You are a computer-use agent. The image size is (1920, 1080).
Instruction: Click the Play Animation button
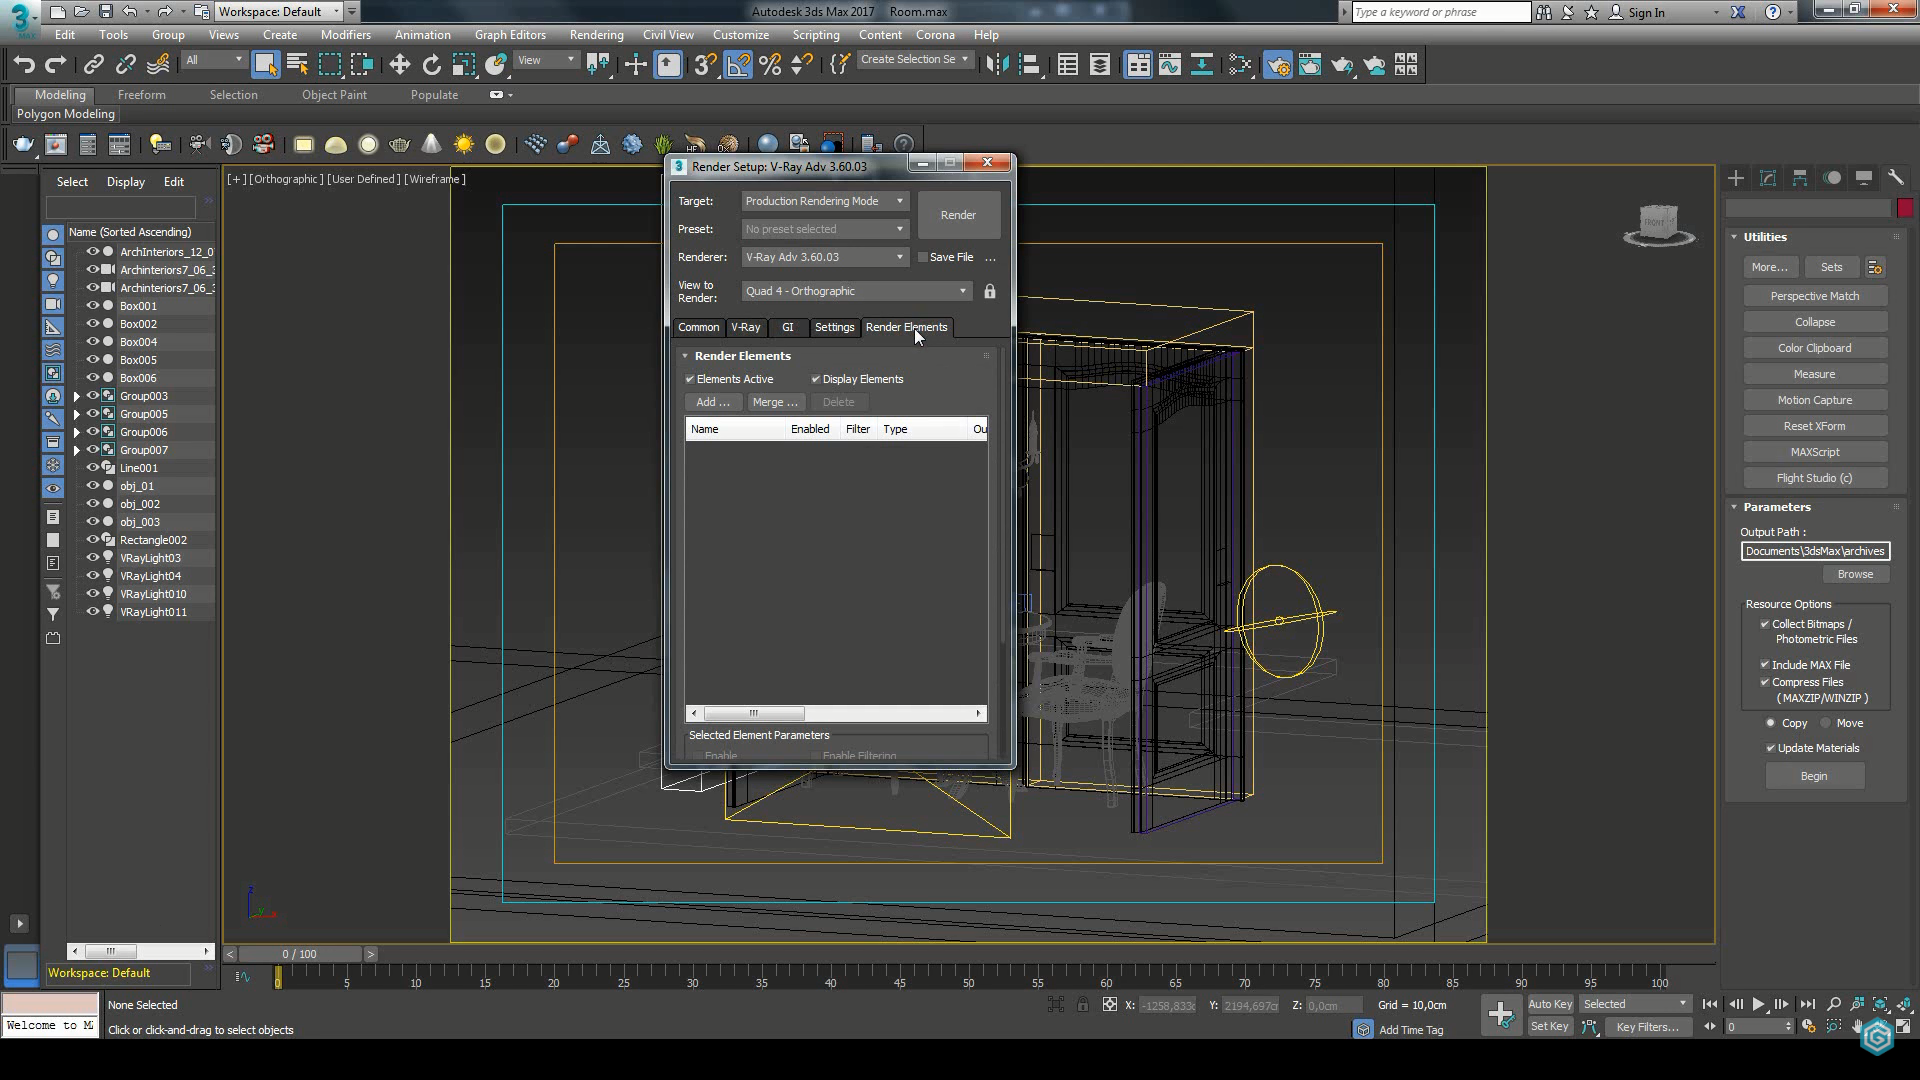click(1758, 1004)
